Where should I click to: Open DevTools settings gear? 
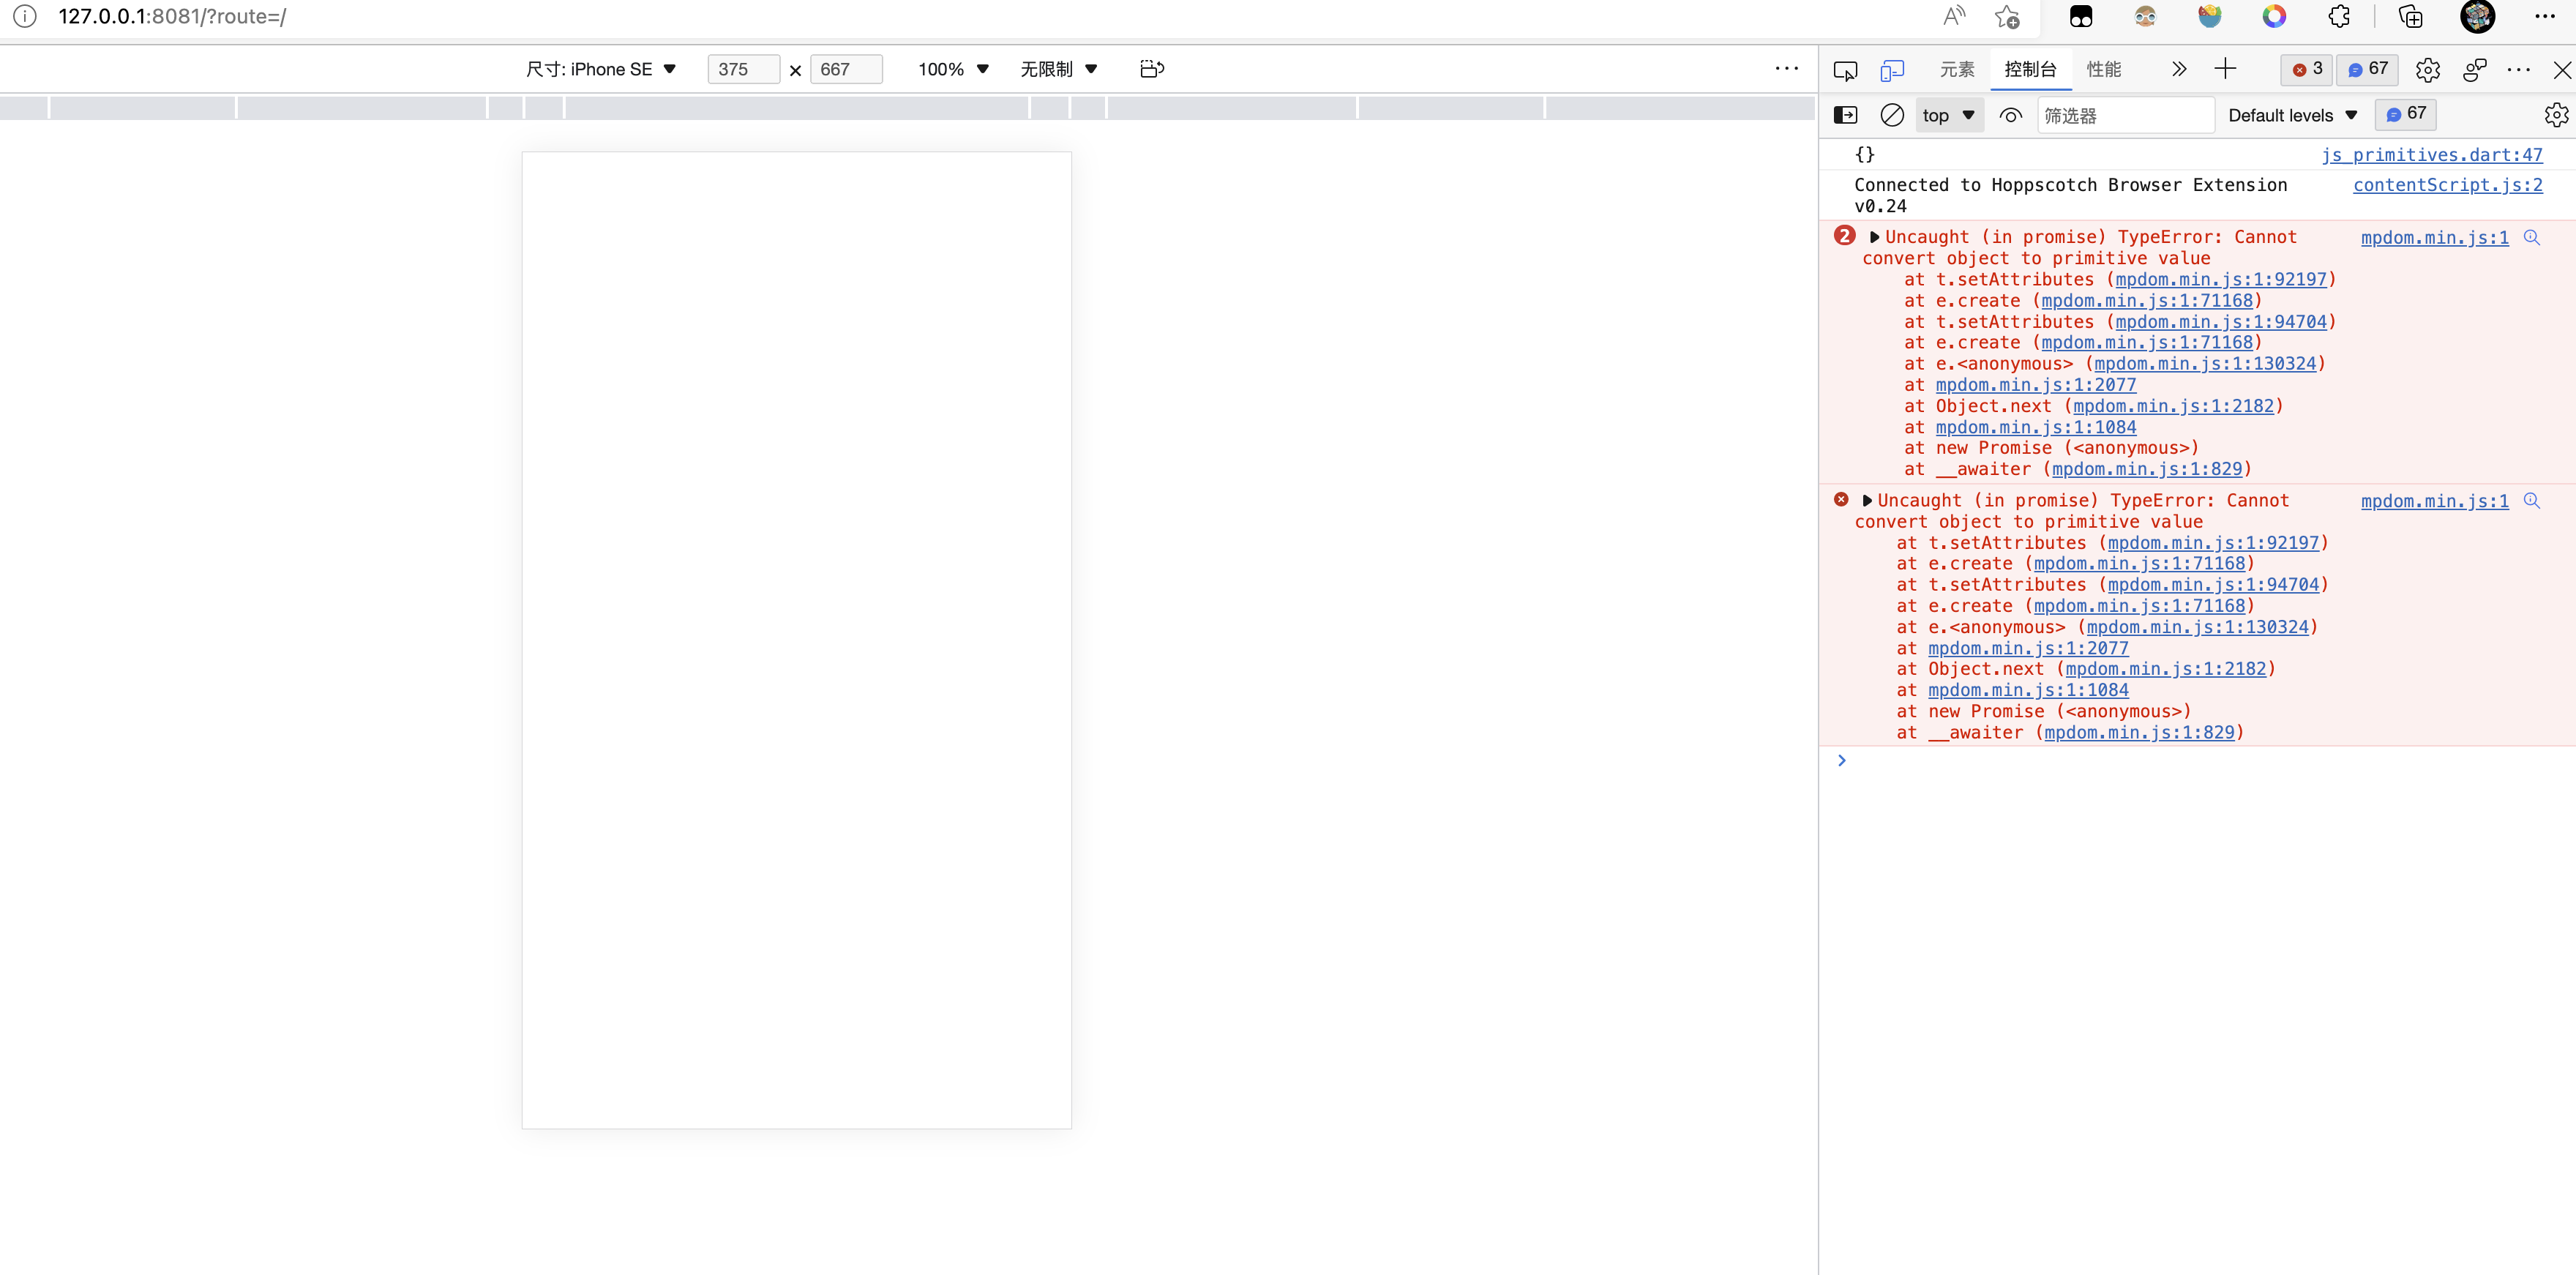pyautogui.click(x=2429, y=70)
